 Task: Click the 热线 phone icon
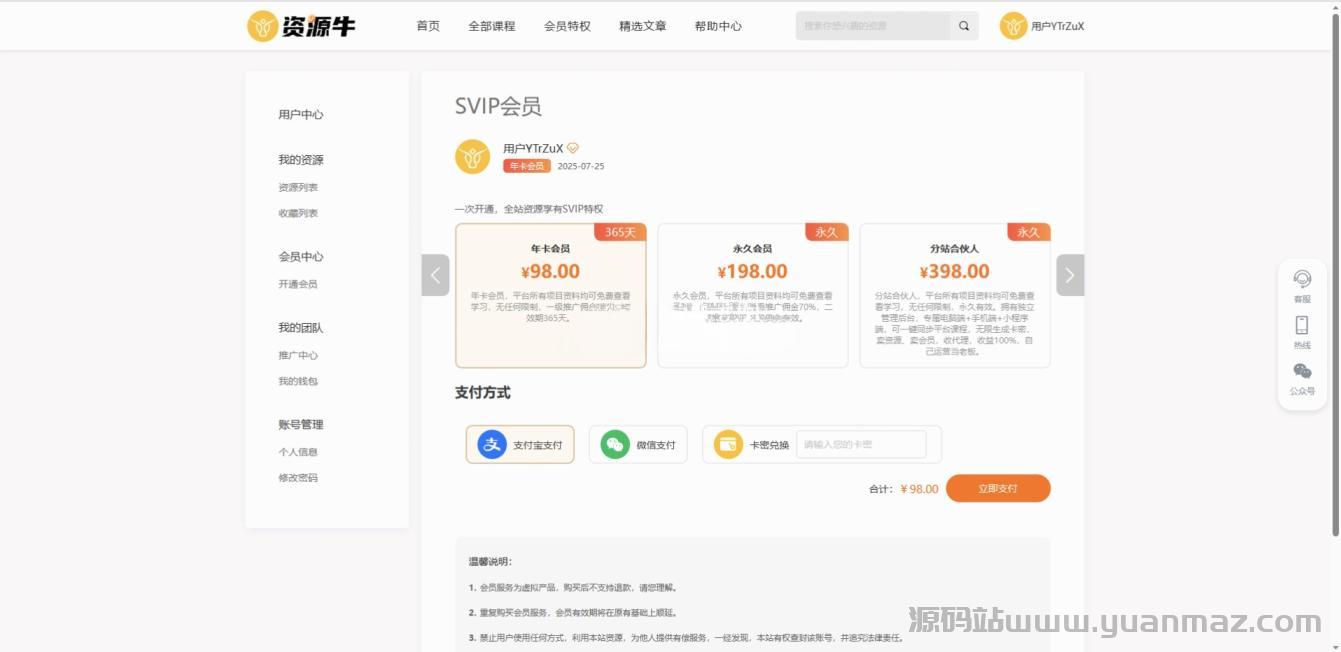[x=1302, y=325]
